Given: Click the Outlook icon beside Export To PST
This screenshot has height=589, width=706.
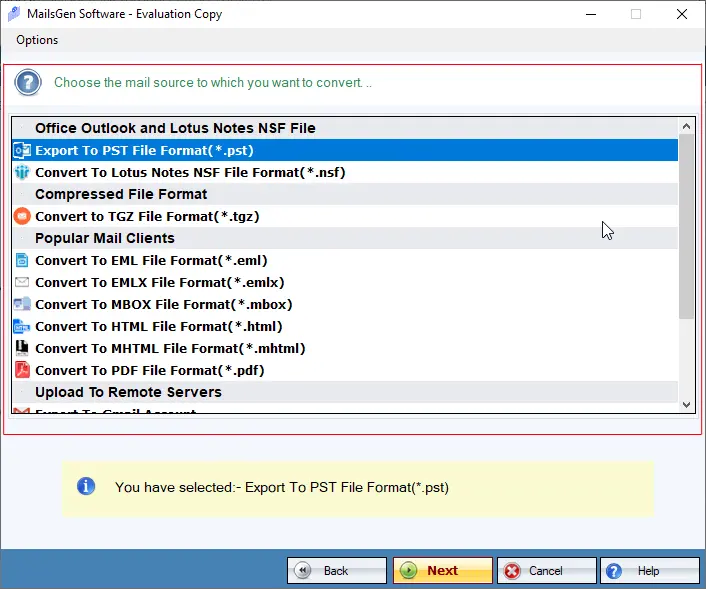Looking at the screenshot, I should point(22,150).
